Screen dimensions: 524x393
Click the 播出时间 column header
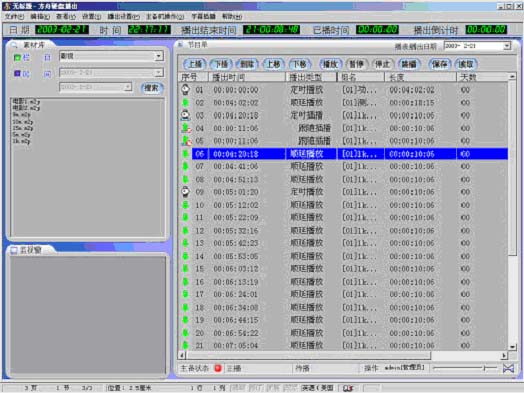pos(247,77)
